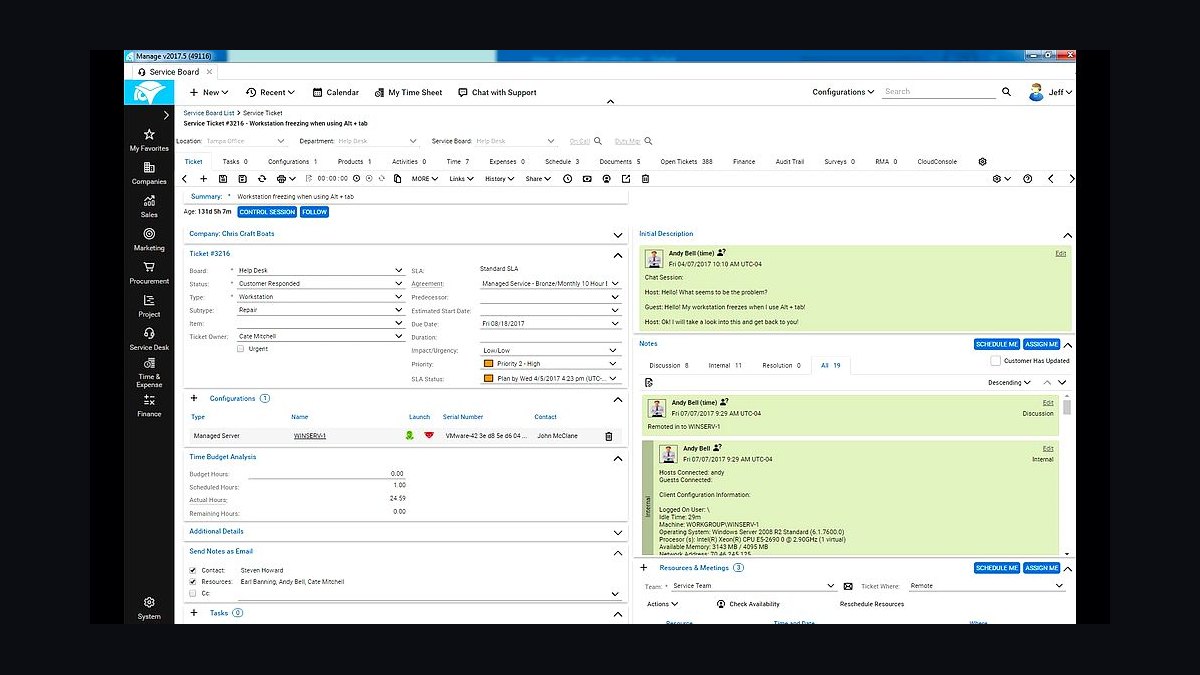This screenshot has width=1200, height=675.
Task: Click the refresh icon in ticket toolbar
Action: tap(262, 179)
